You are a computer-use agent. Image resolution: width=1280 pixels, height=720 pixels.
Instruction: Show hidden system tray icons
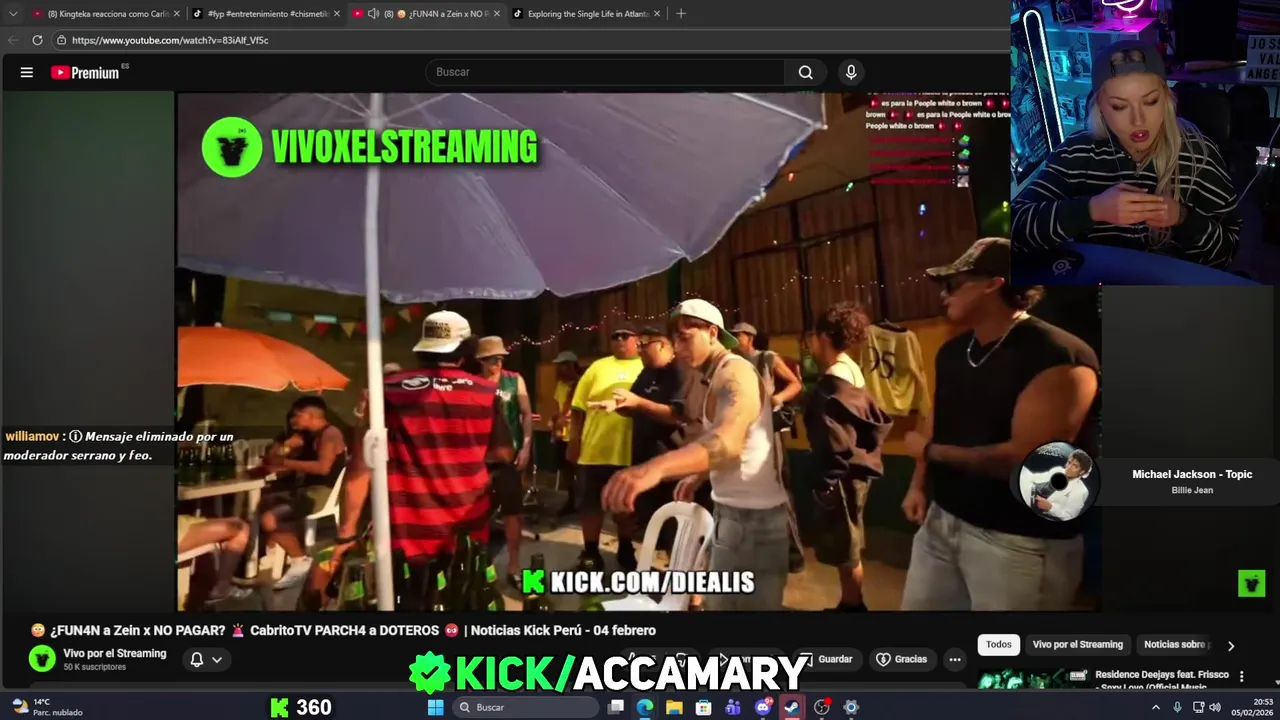[x=1156, y=707]
